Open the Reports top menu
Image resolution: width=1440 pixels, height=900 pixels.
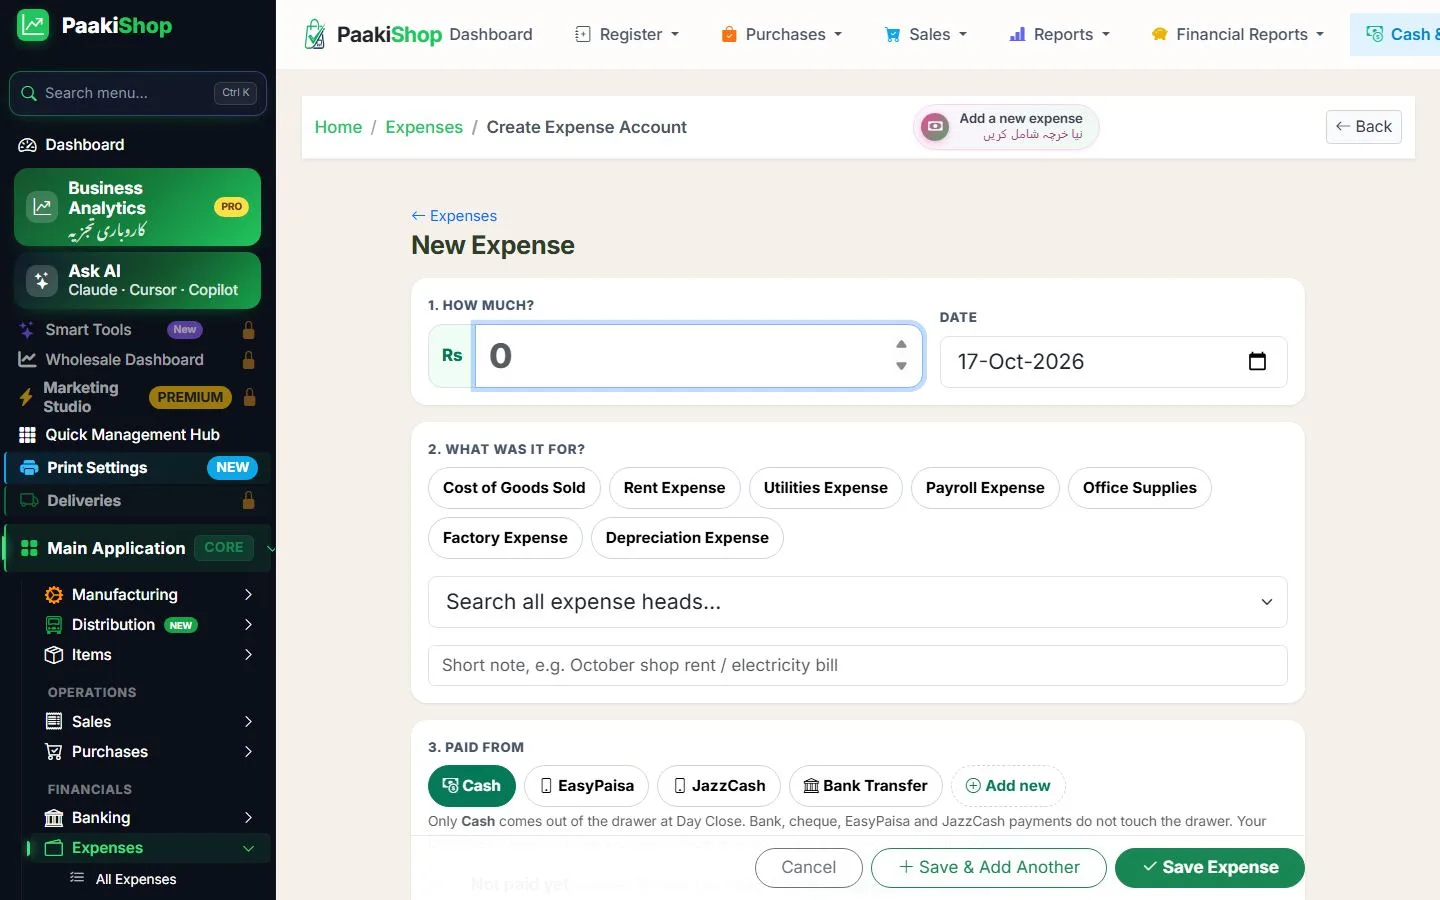point(1059,34)
